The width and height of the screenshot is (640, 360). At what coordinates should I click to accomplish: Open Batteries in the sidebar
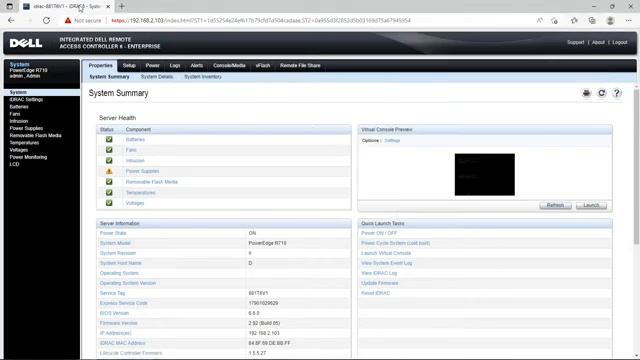(19, 107)
